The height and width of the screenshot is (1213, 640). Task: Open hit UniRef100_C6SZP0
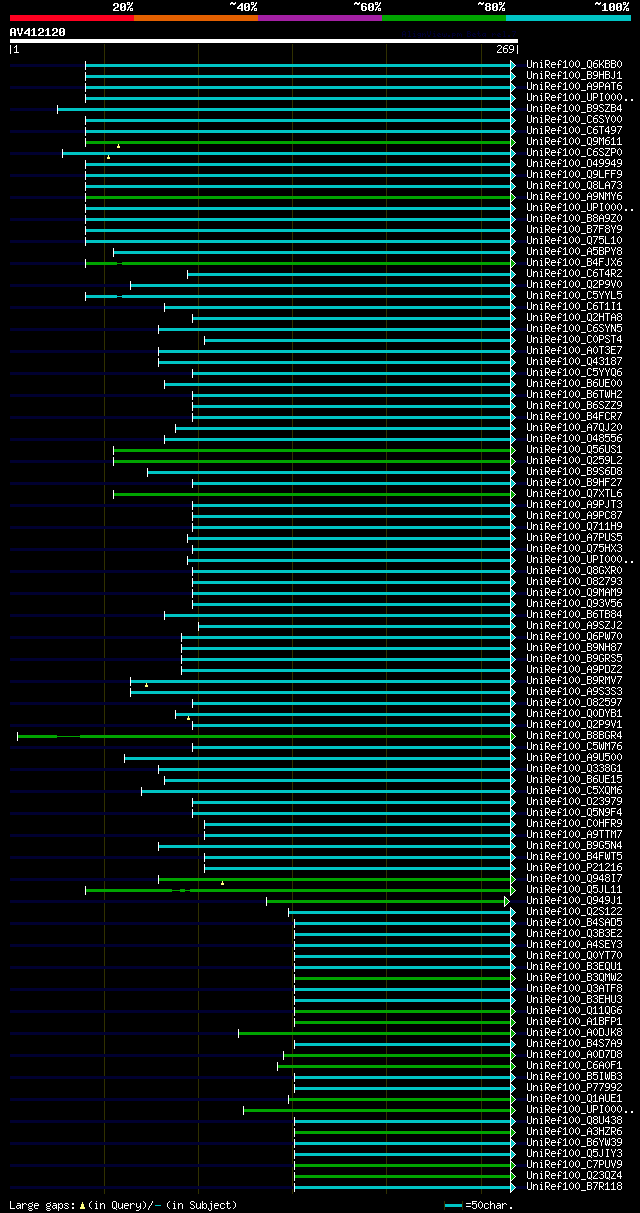pyautogui.click(x=574, y=152)
